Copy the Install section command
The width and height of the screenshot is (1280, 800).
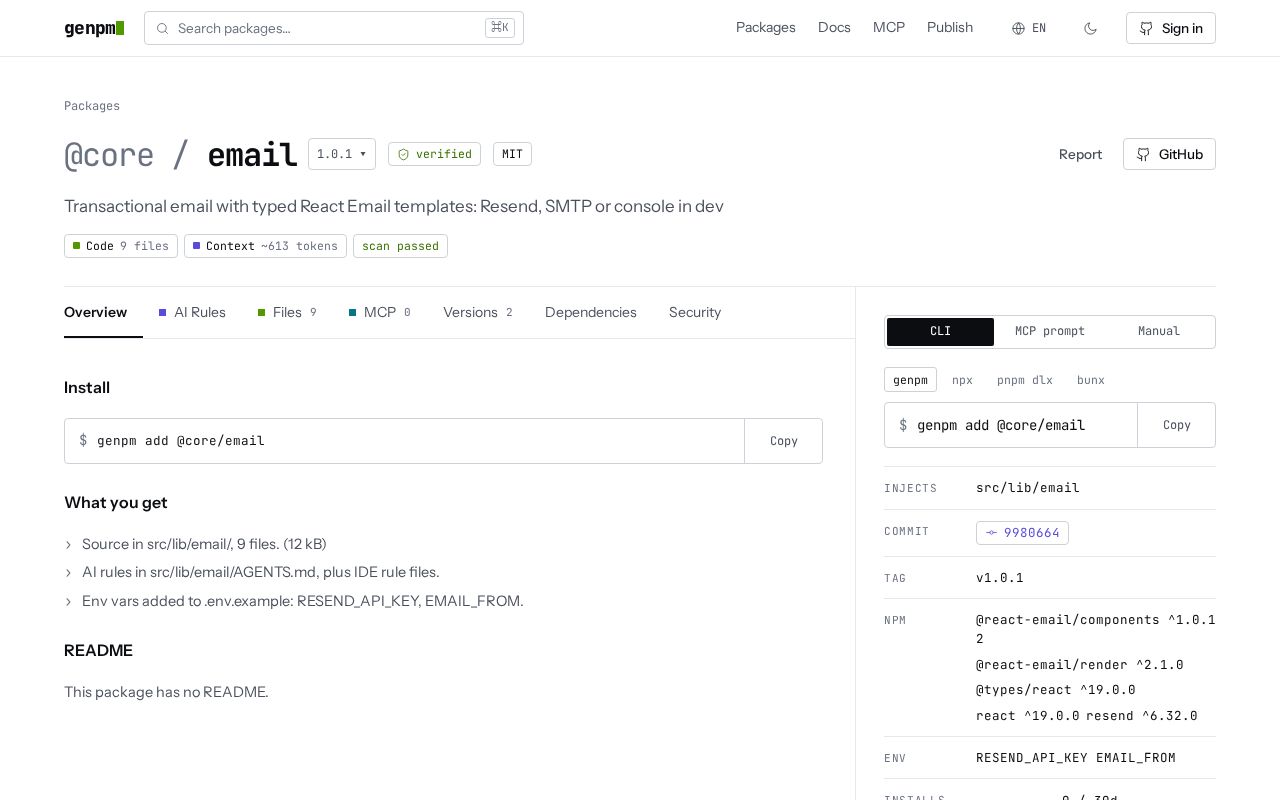pos(784,441)
